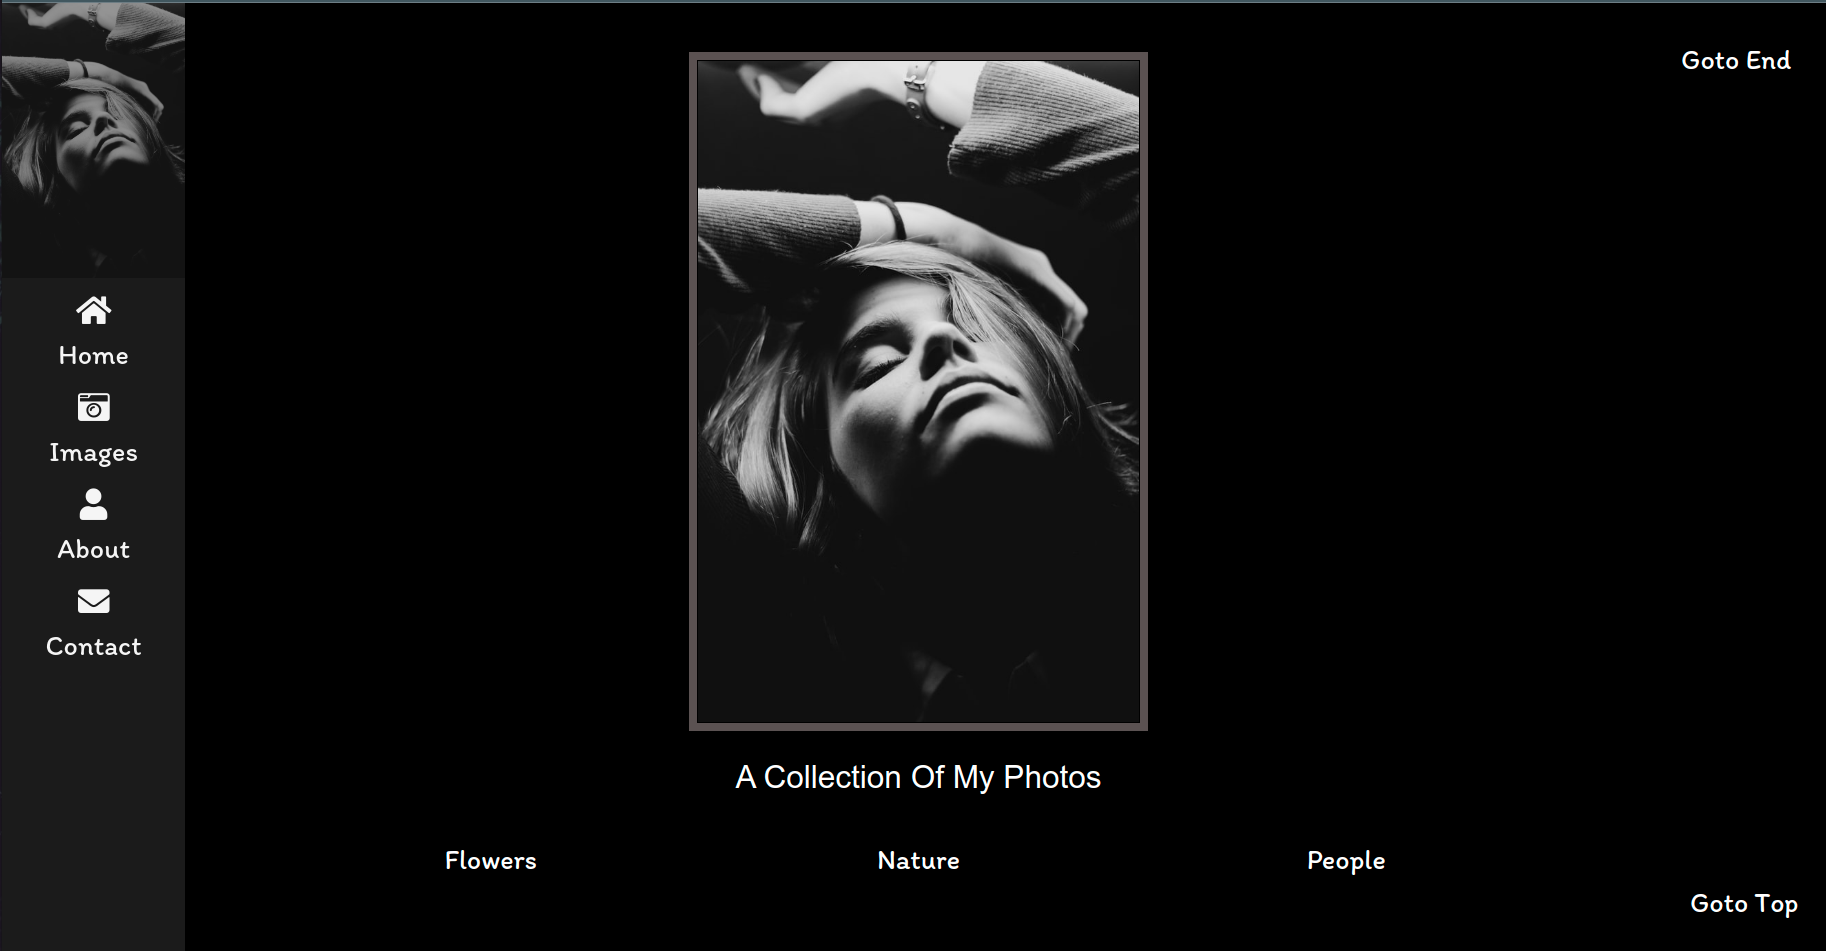Viewport: 1826px width, 951px height.
Task: Click the 'A Collection Of My Photos' heading
Action: (x=918, y=778)
